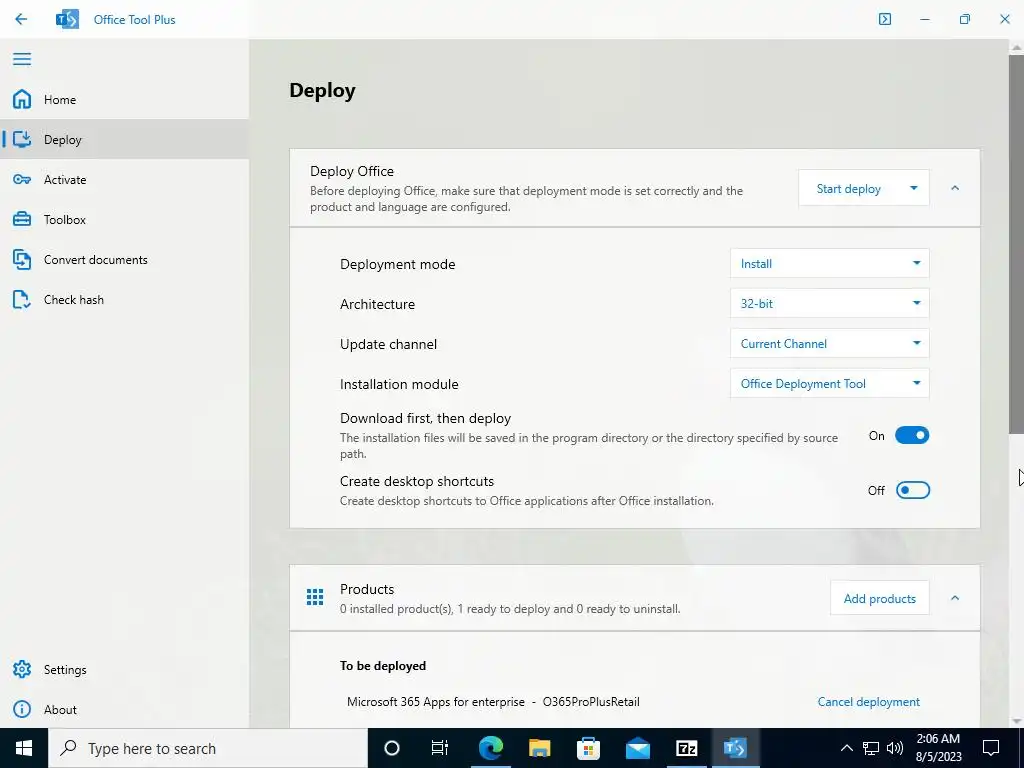Screen dimensions: 1024x768
Task: Turn off Download first, then deploy
Action: pyautogui.click(x=912, y=436)
